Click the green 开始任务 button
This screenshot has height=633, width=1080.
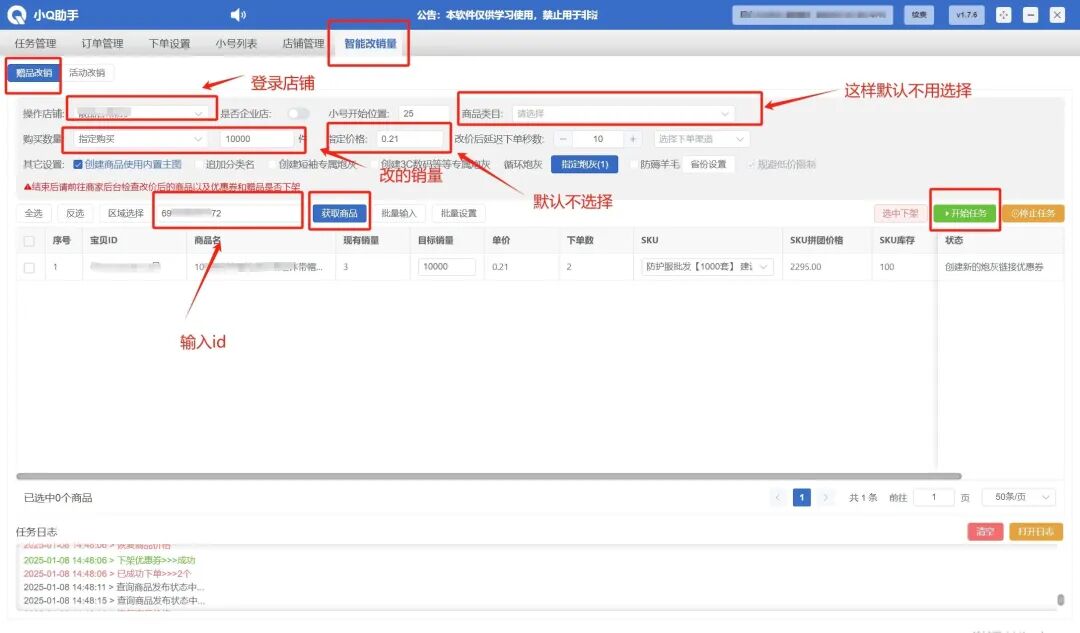[965, 214]
